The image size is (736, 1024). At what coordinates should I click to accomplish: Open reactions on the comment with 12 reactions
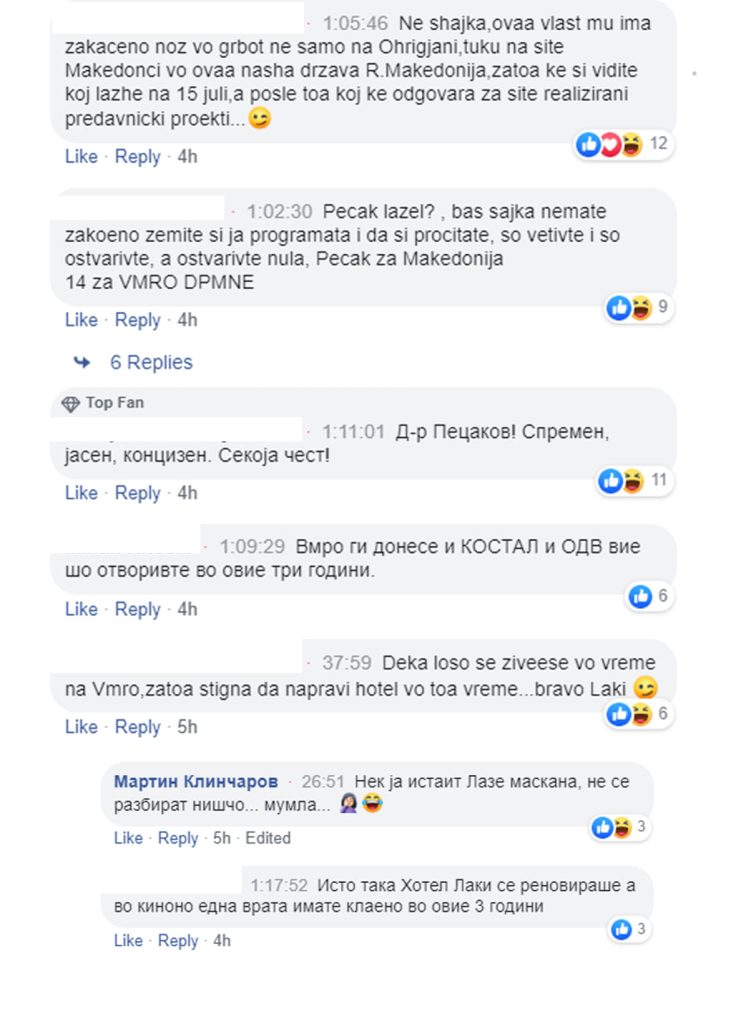point(624,144)
